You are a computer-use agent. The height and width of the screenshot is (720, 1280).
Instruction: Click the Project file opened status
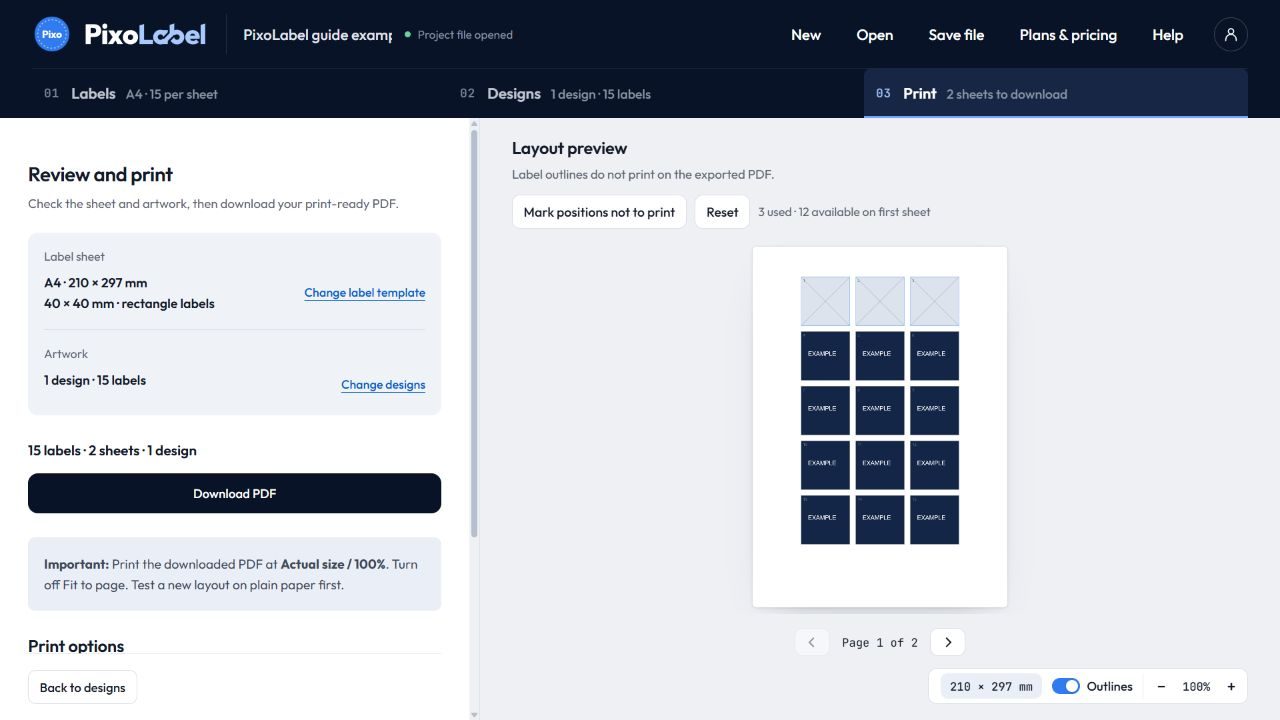(x=458, y=35)
